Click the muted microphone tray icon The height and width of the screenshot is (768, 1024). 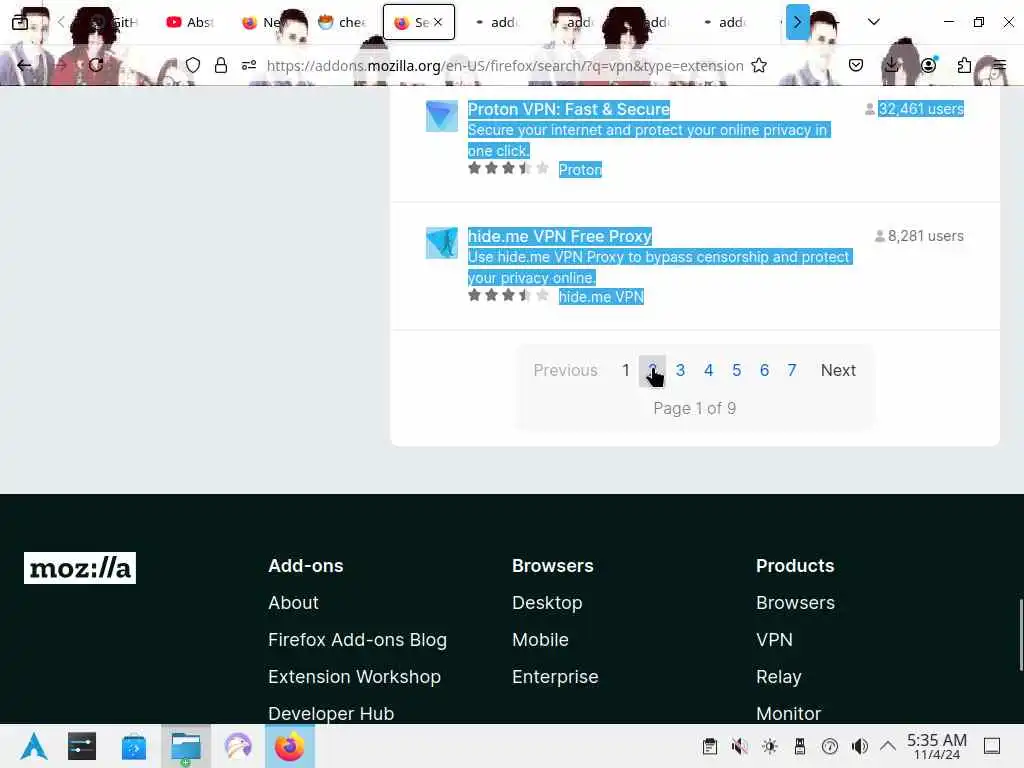coord(739,746)
